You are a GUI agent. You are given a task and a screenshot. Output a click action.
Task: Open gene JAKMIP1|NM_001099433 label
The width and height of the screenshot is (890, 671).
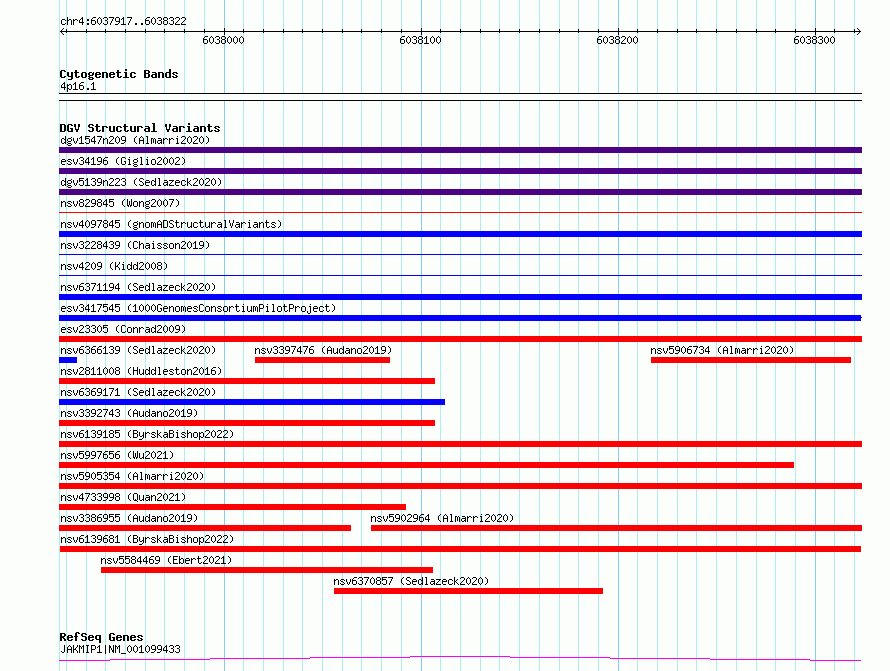[120, 649]
